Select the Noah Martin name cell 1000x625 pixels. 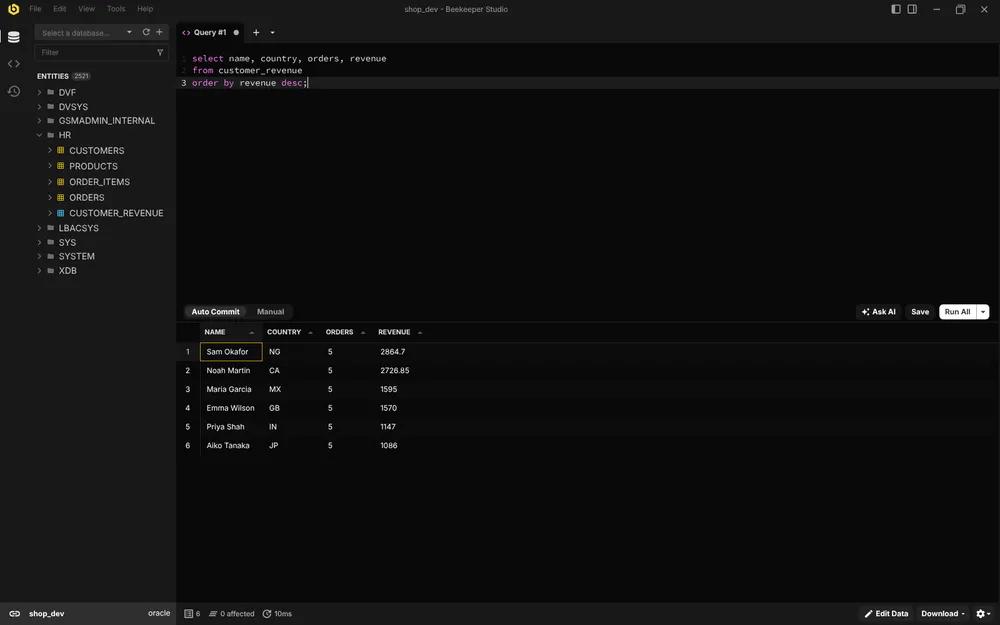point(231,371)
